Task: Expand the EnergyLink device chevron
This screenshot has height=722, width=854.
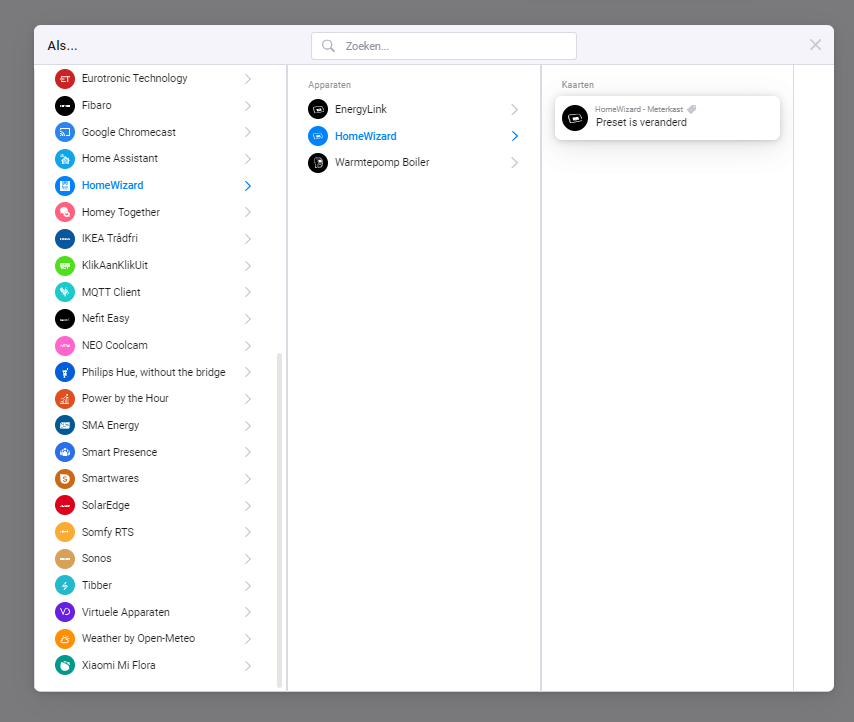Action: coord(515,109)
